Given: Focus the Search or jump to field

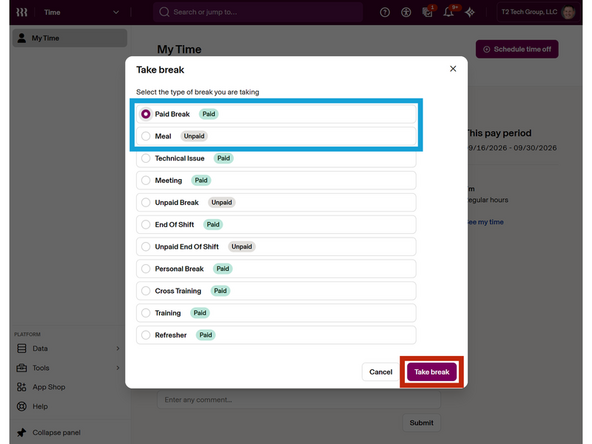Looking at the screenshot, I should (x=258, y=12).
